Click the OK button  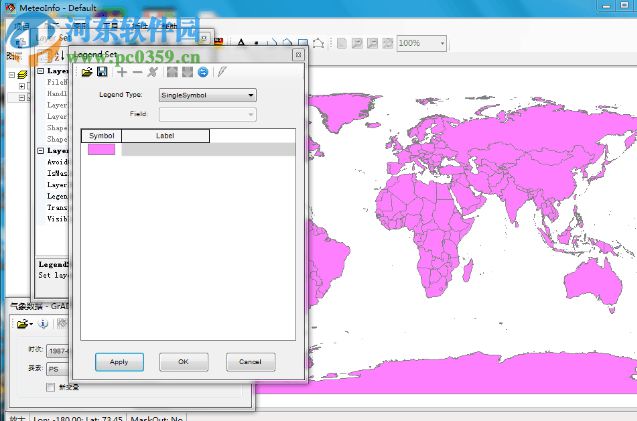pos(184,362)
